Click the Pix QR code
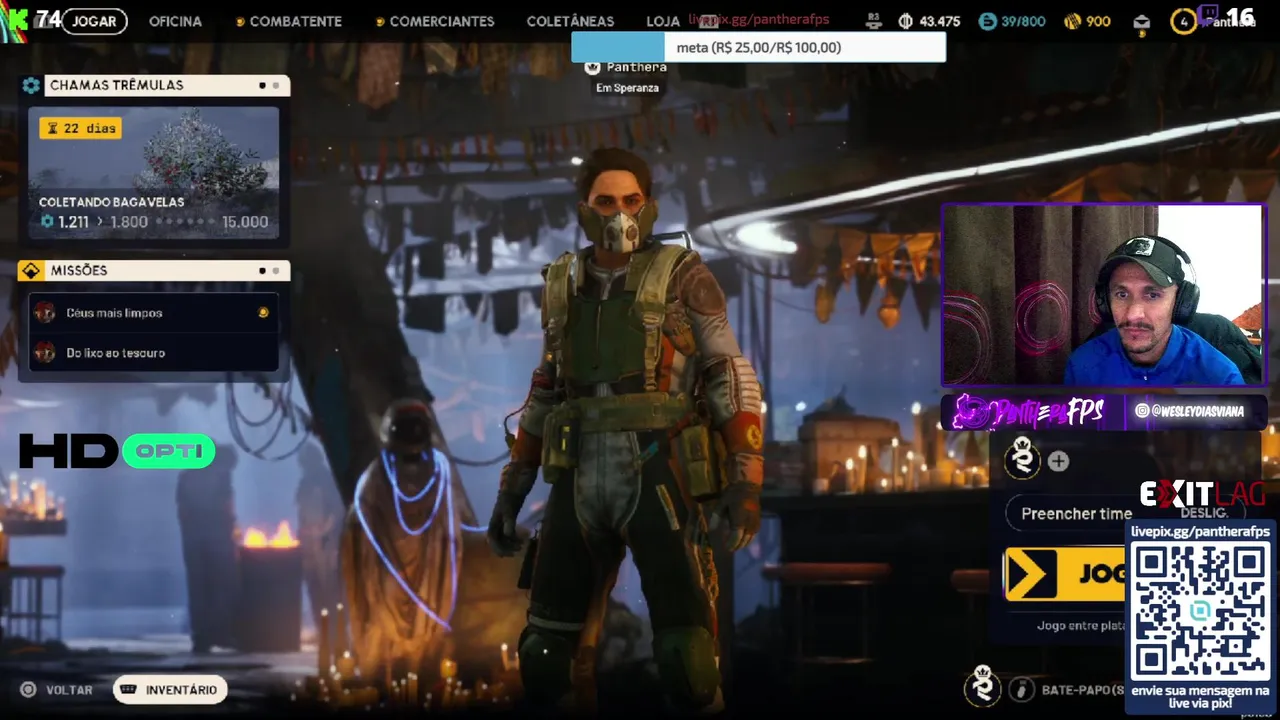This screenshot has width=1280, height=720. 1200,612
